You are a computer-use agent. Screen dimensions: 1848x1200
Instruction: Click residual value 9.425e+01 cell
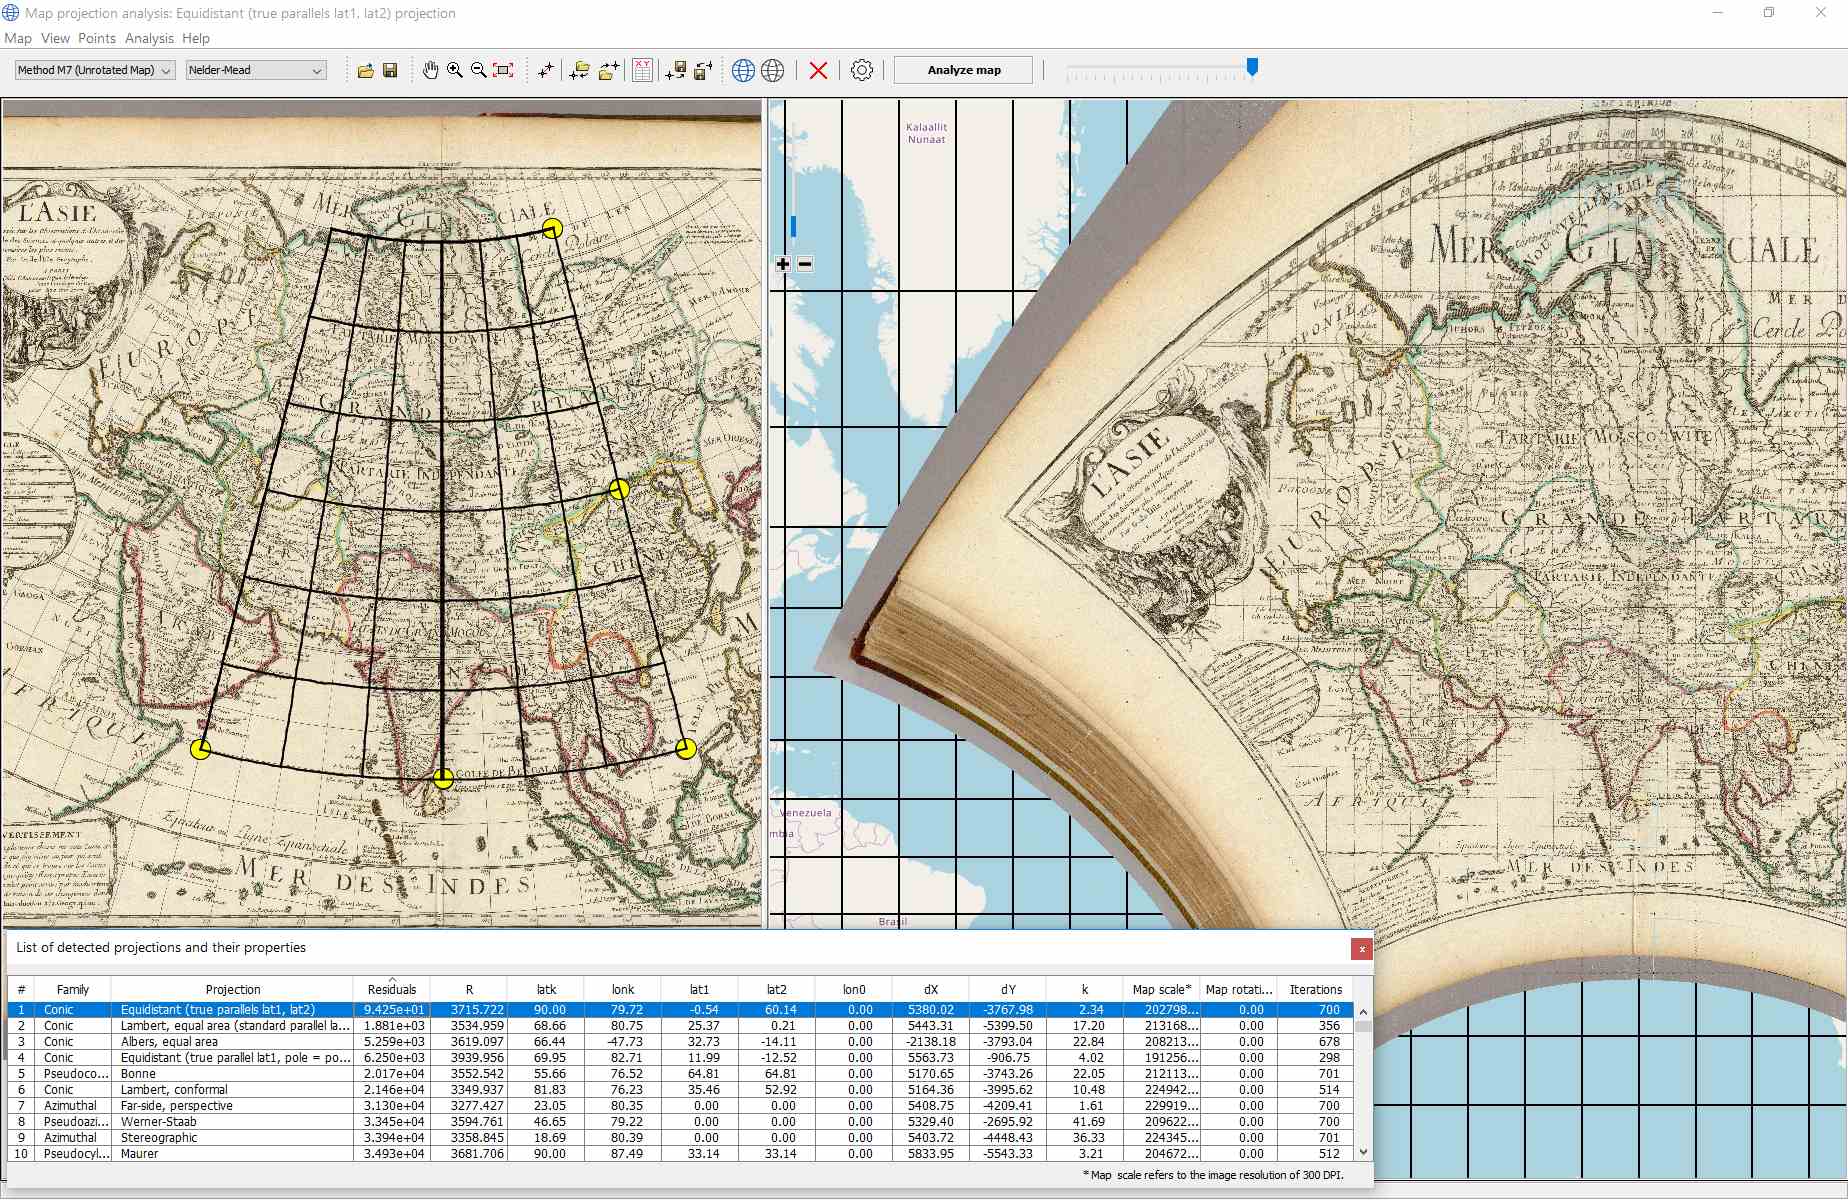[393, 1010]
